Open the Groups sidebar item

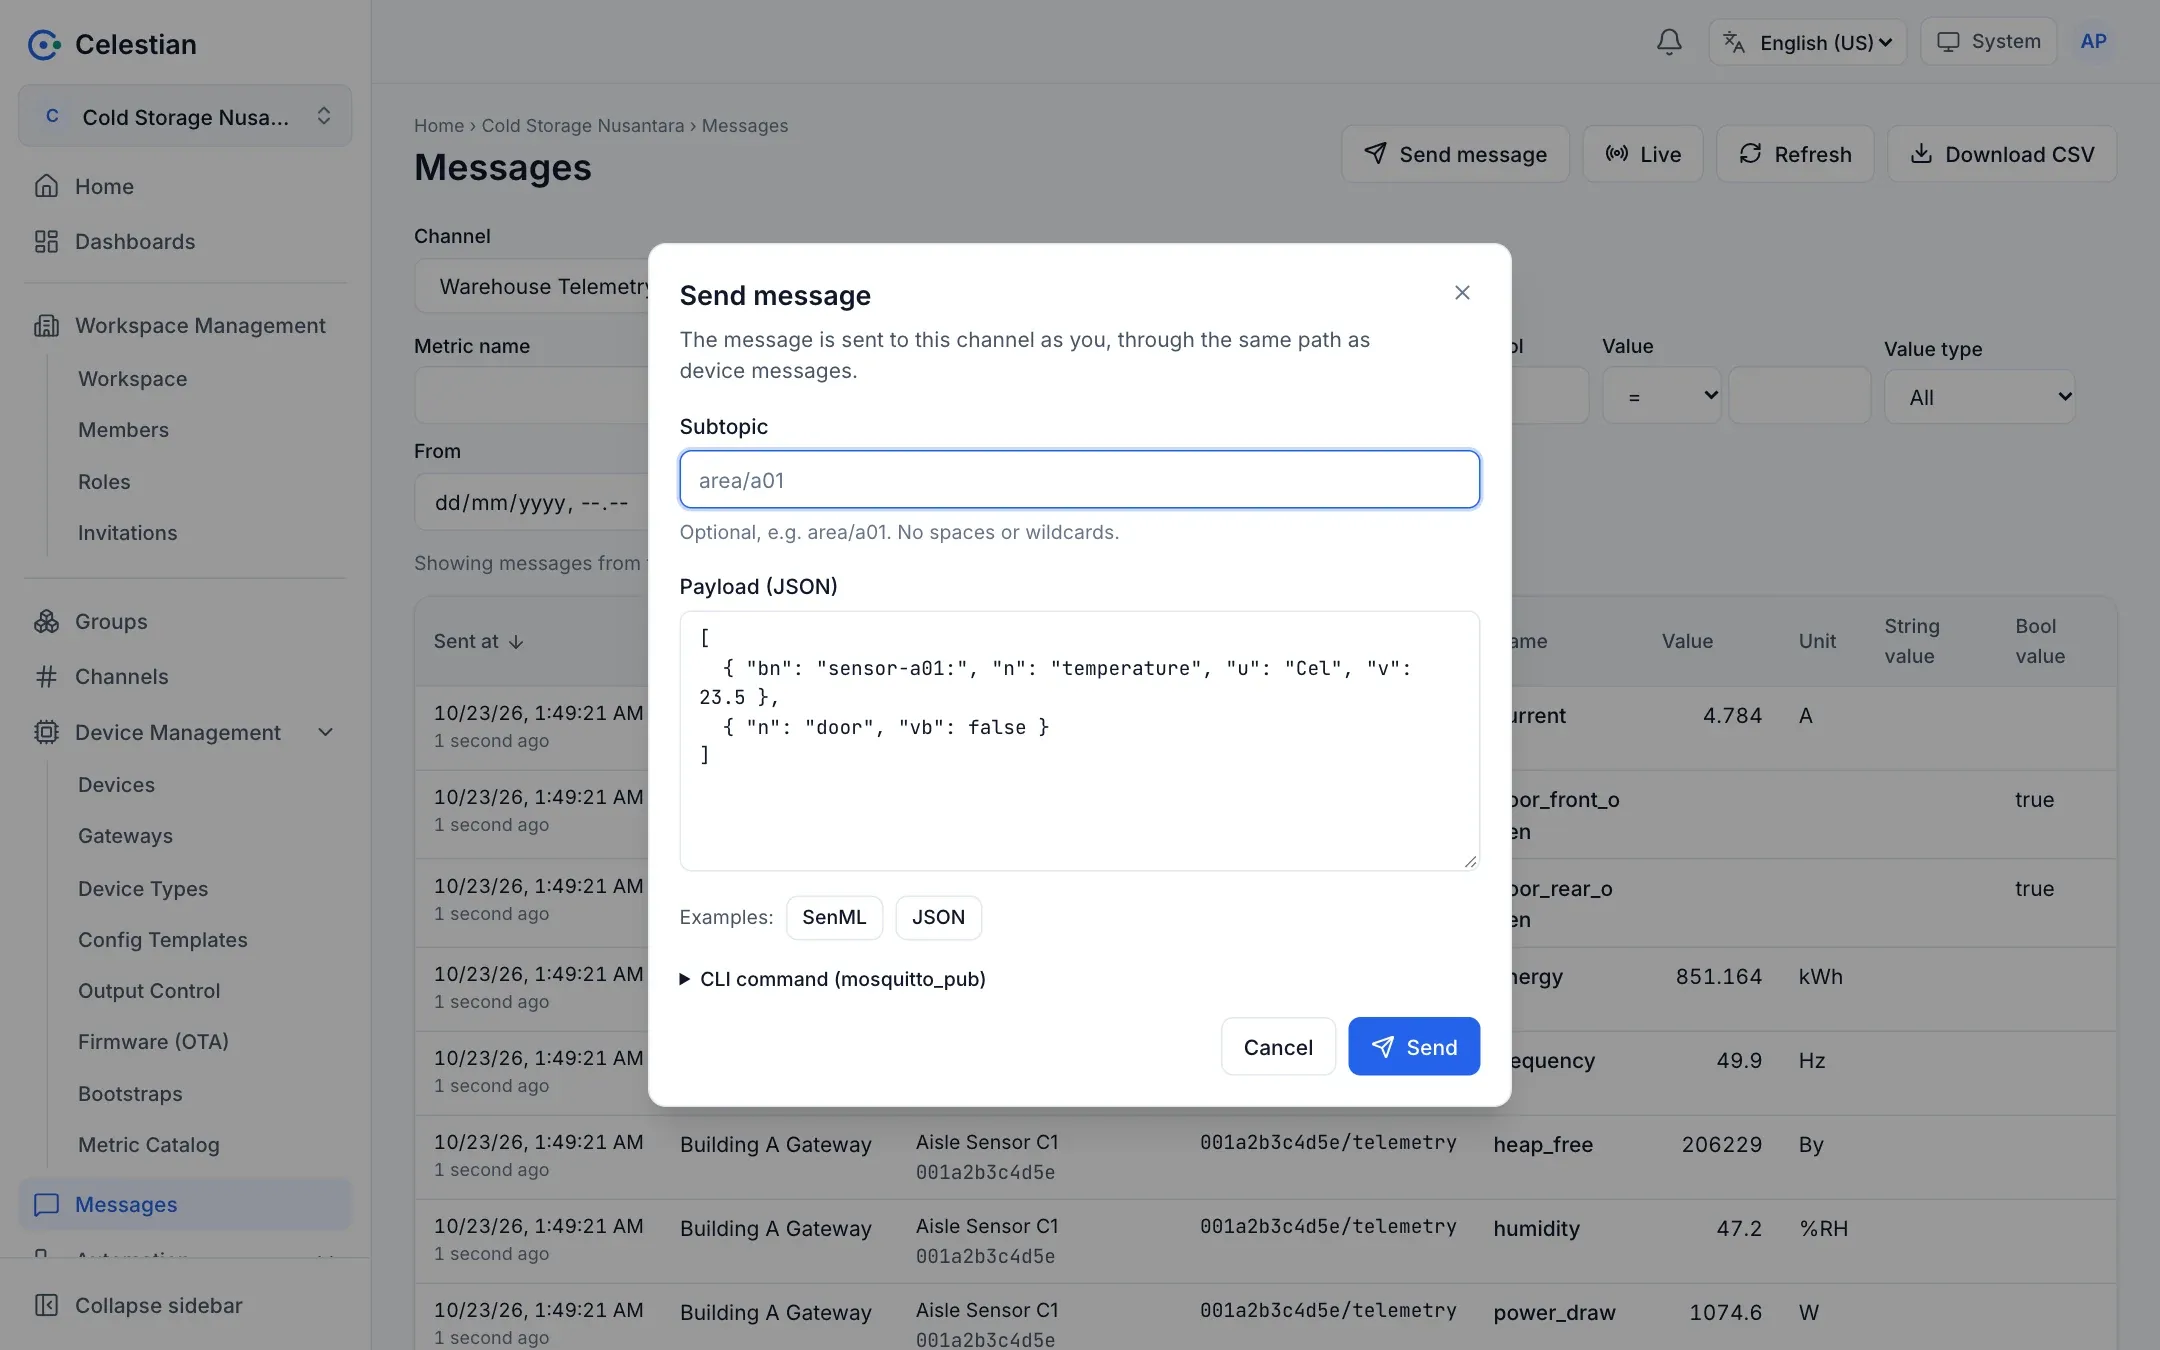click(x=110, y=621)
